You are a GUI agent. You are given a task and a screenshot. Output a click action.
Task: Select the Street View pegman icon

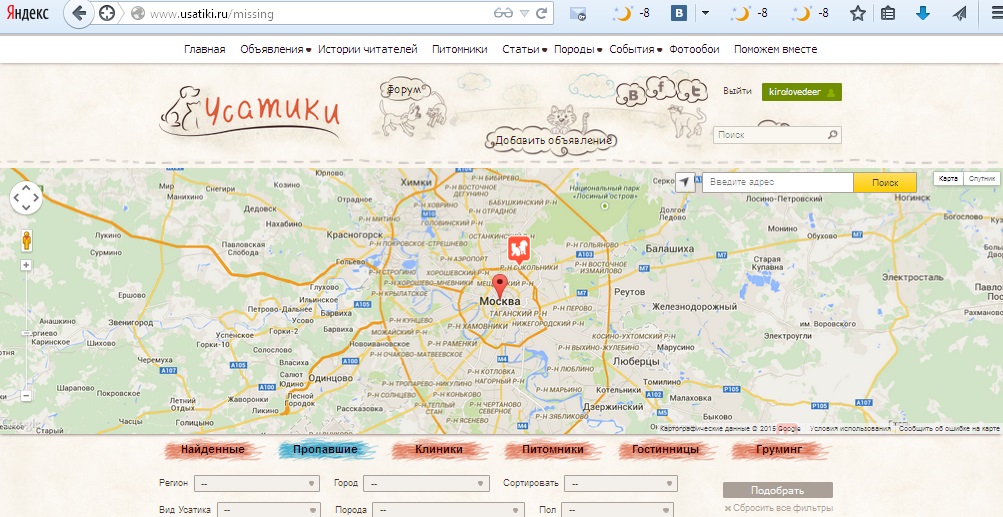click(26, 241)
